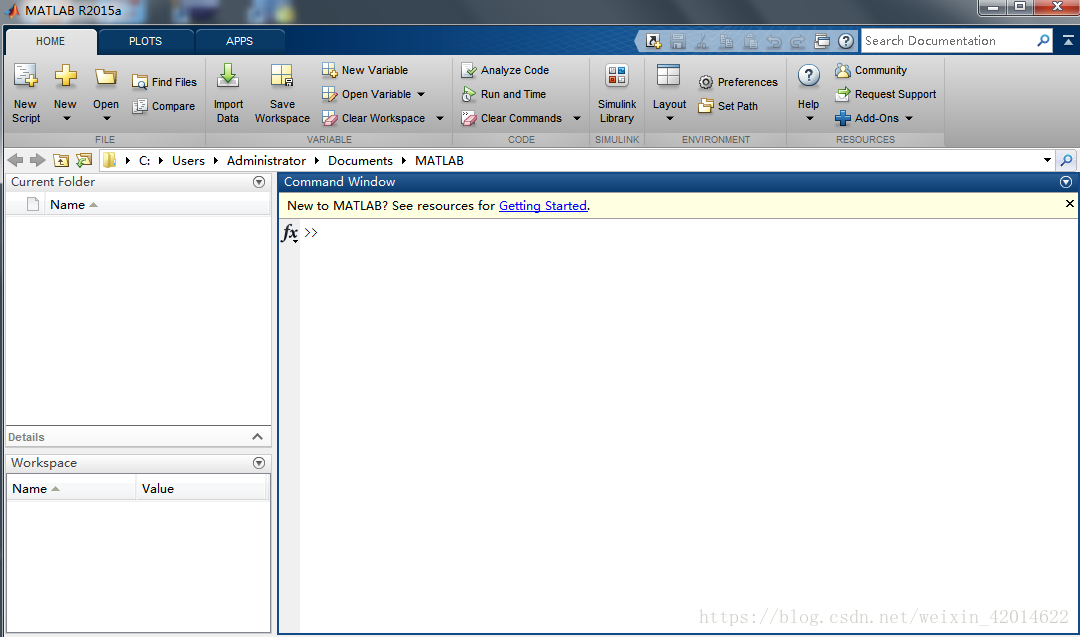Expand the New dropdown arrow
The height and width of the screenshot is (637, 1080).
(66, 118)
